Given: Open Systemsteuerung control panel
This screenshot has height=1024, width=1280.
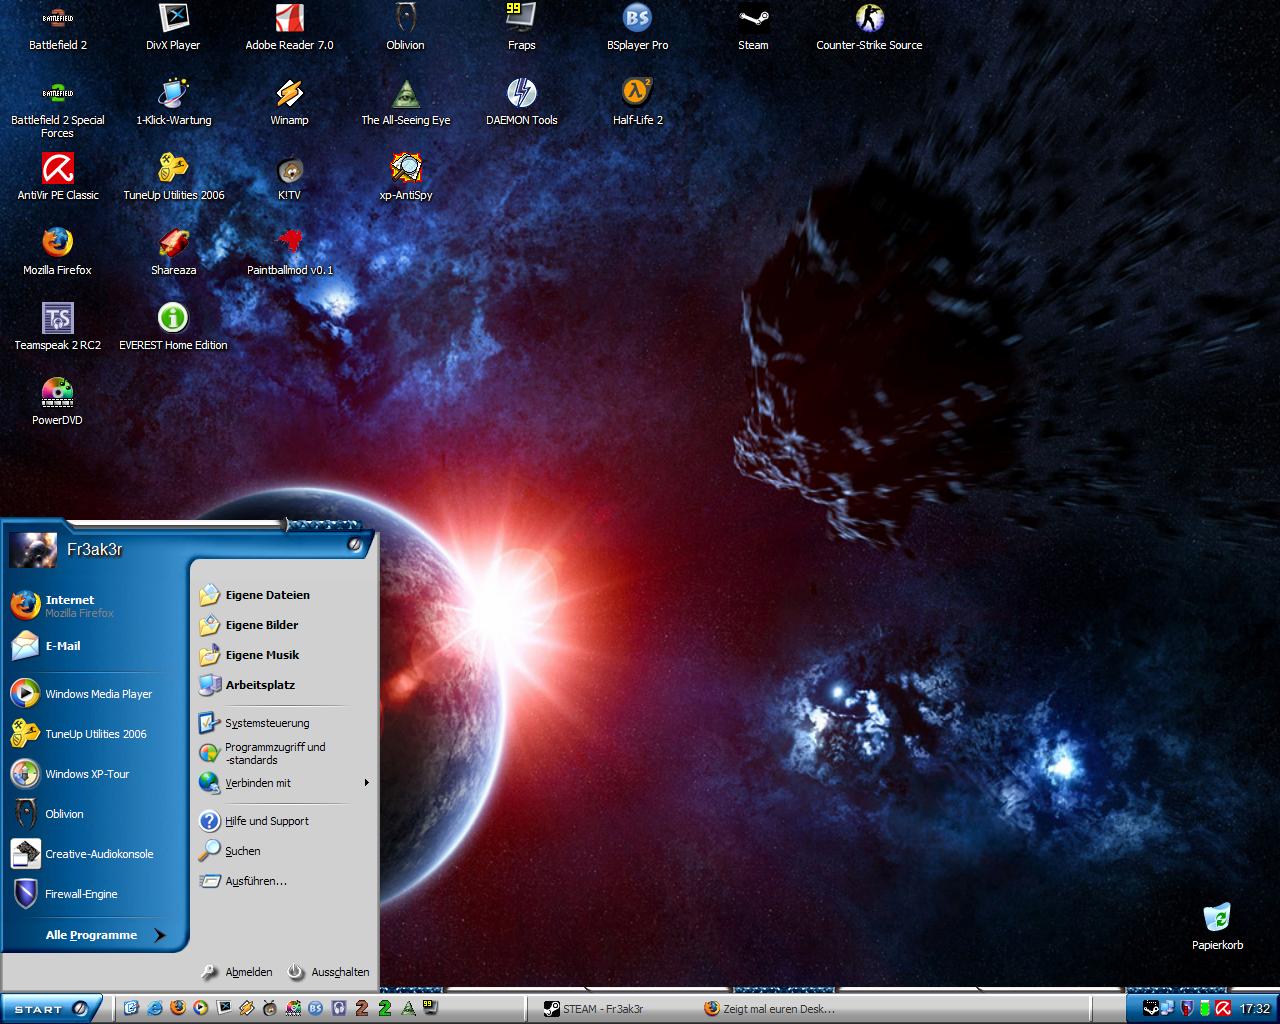Looking at the screenshot, I should click(284, 723).
